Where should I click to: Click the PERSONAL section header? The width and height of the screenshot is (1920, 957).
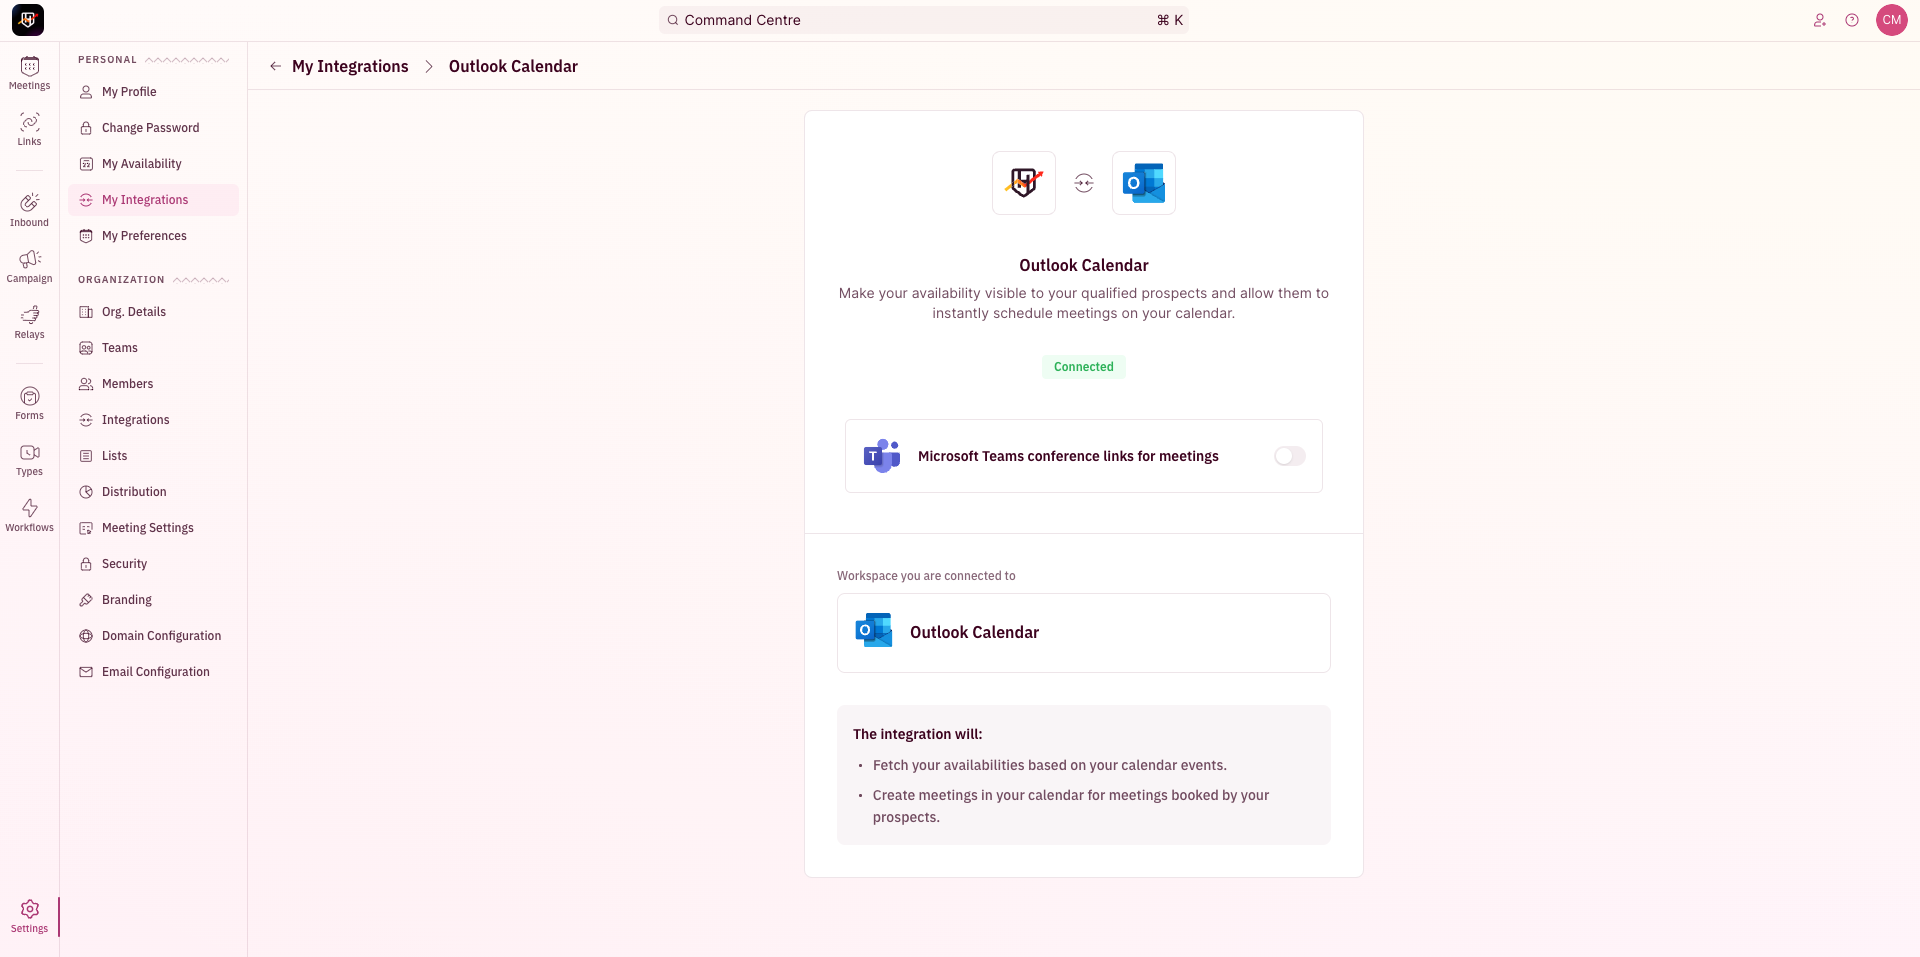point(107,60)
